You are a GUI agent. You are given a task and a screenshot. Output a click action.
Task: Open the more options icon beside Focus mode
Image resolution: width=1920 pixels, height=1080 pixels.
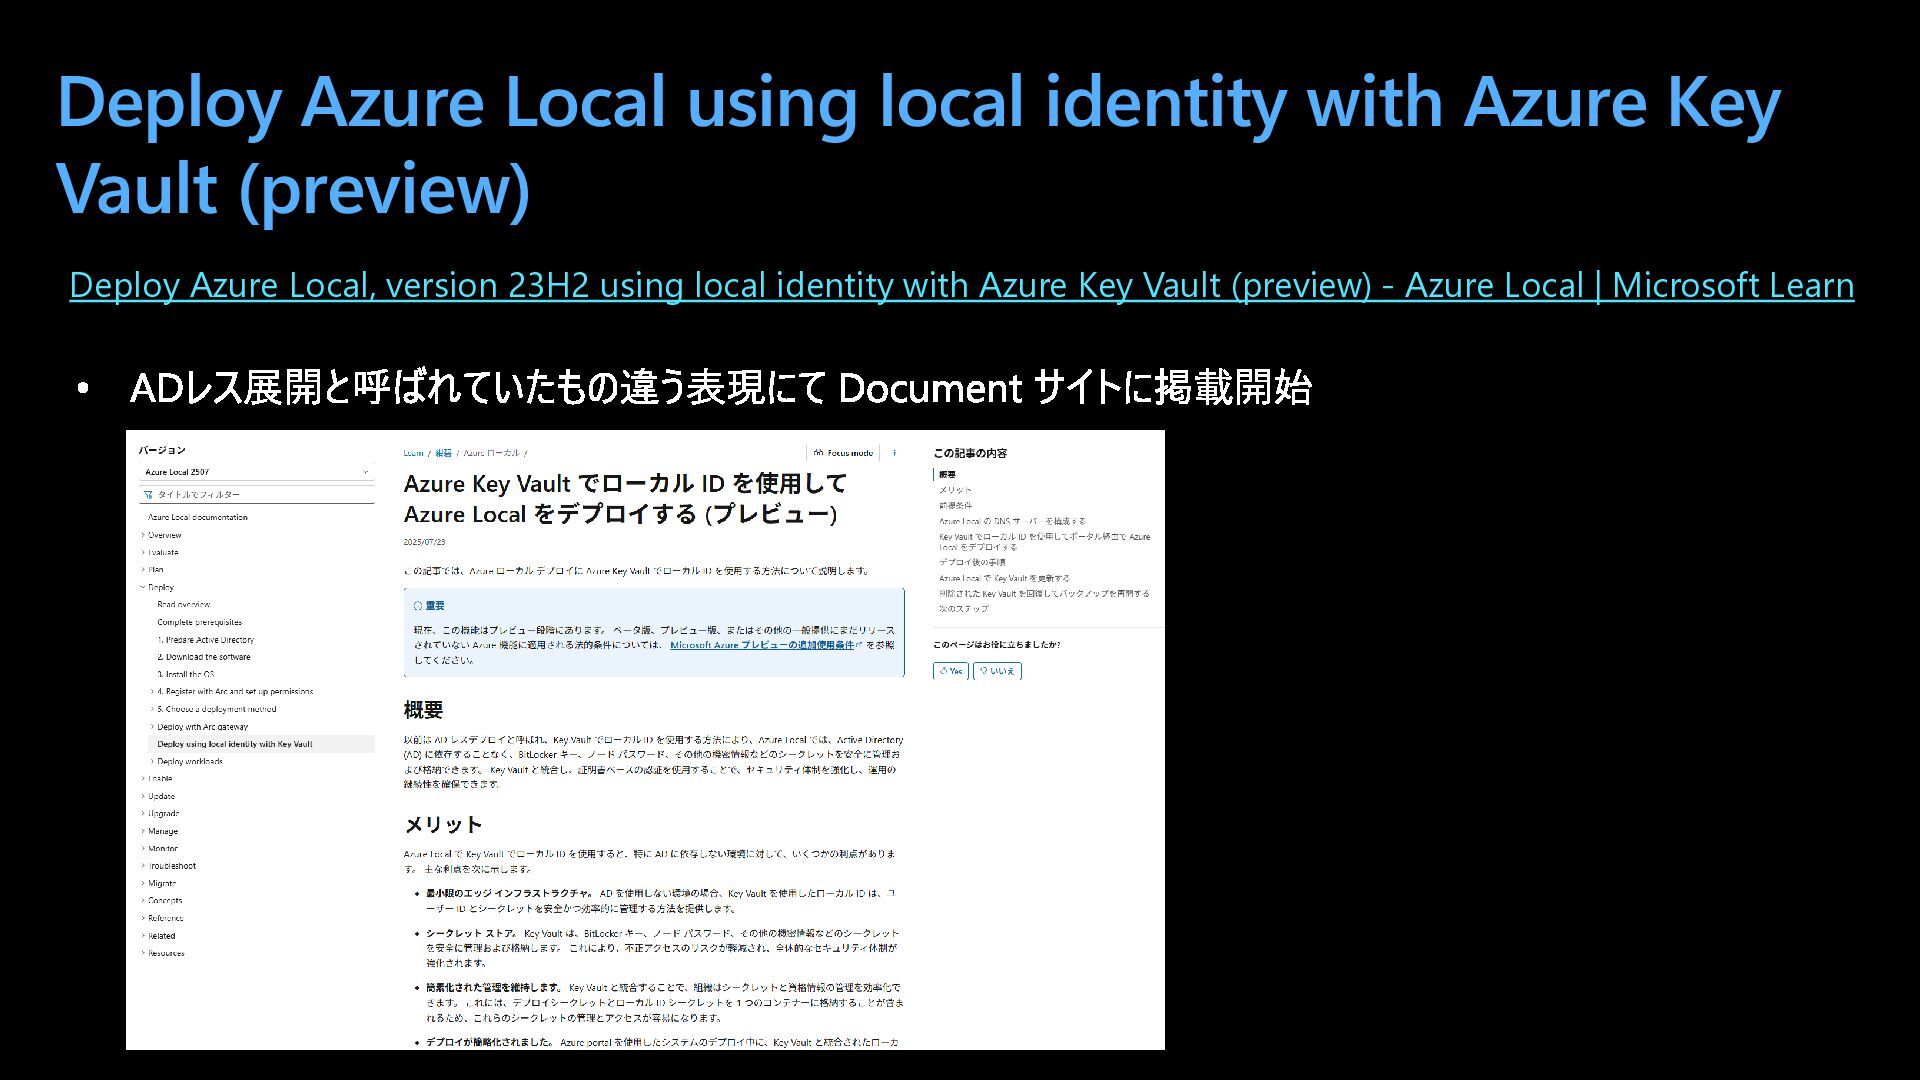click(894, 453)
